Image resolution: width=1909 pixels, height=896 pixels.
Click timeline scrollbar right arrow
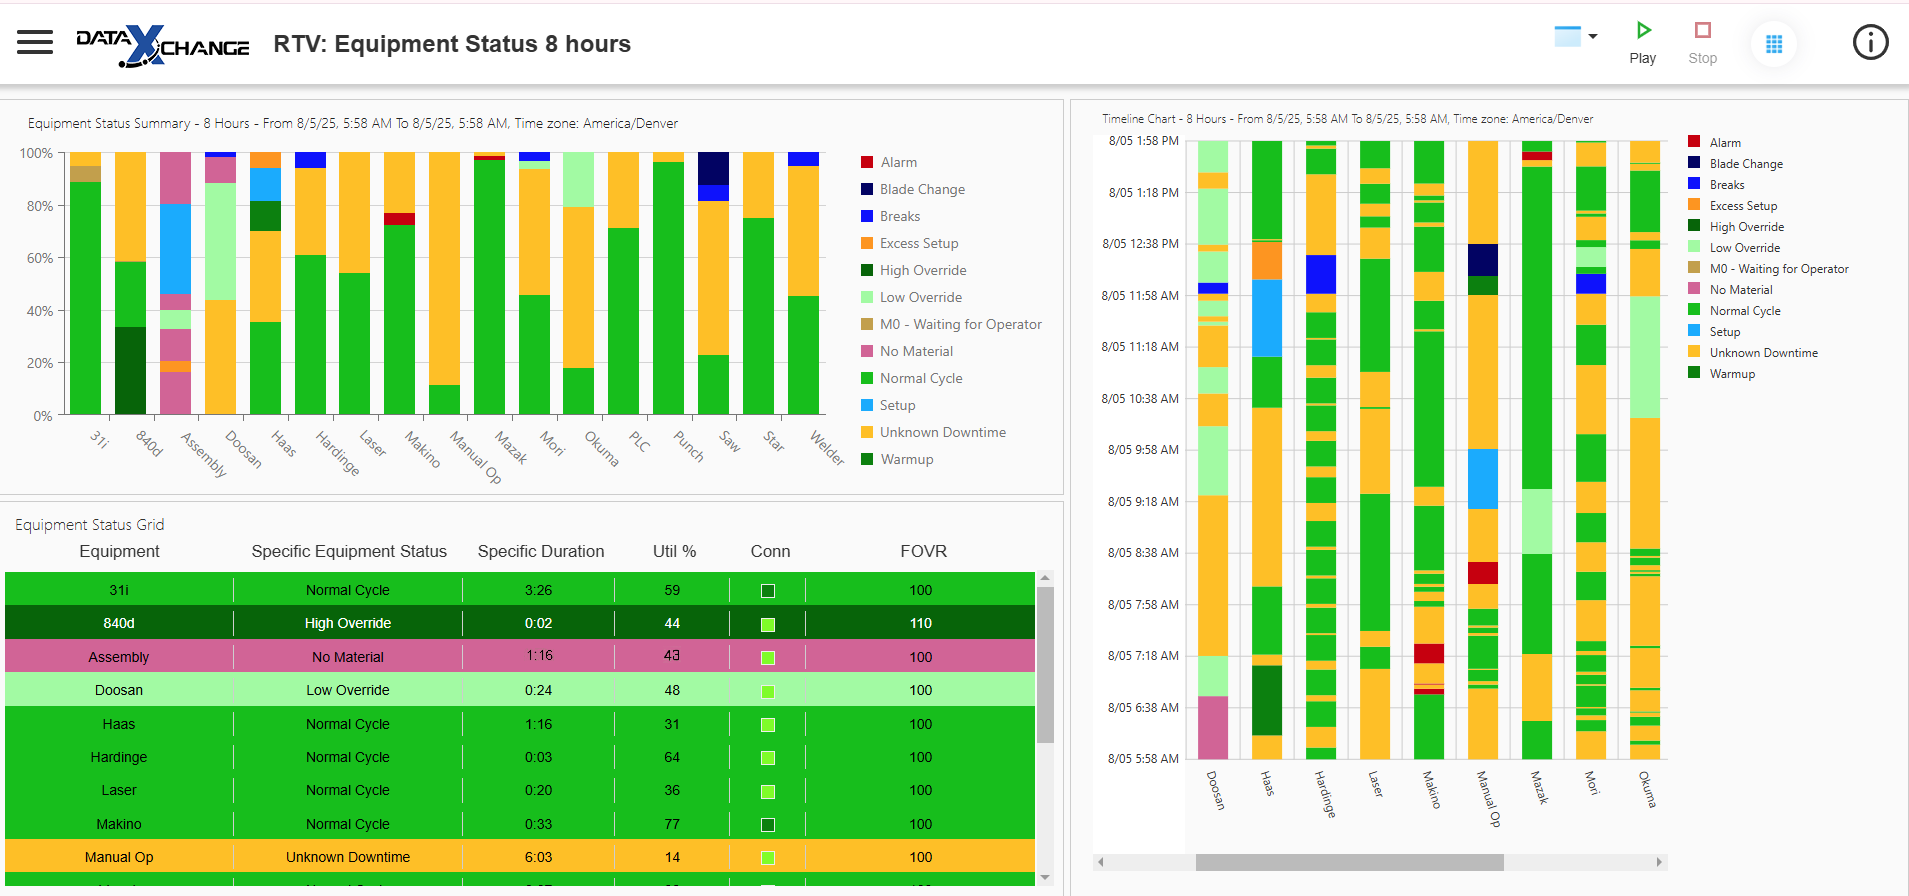pos(1659,862)
